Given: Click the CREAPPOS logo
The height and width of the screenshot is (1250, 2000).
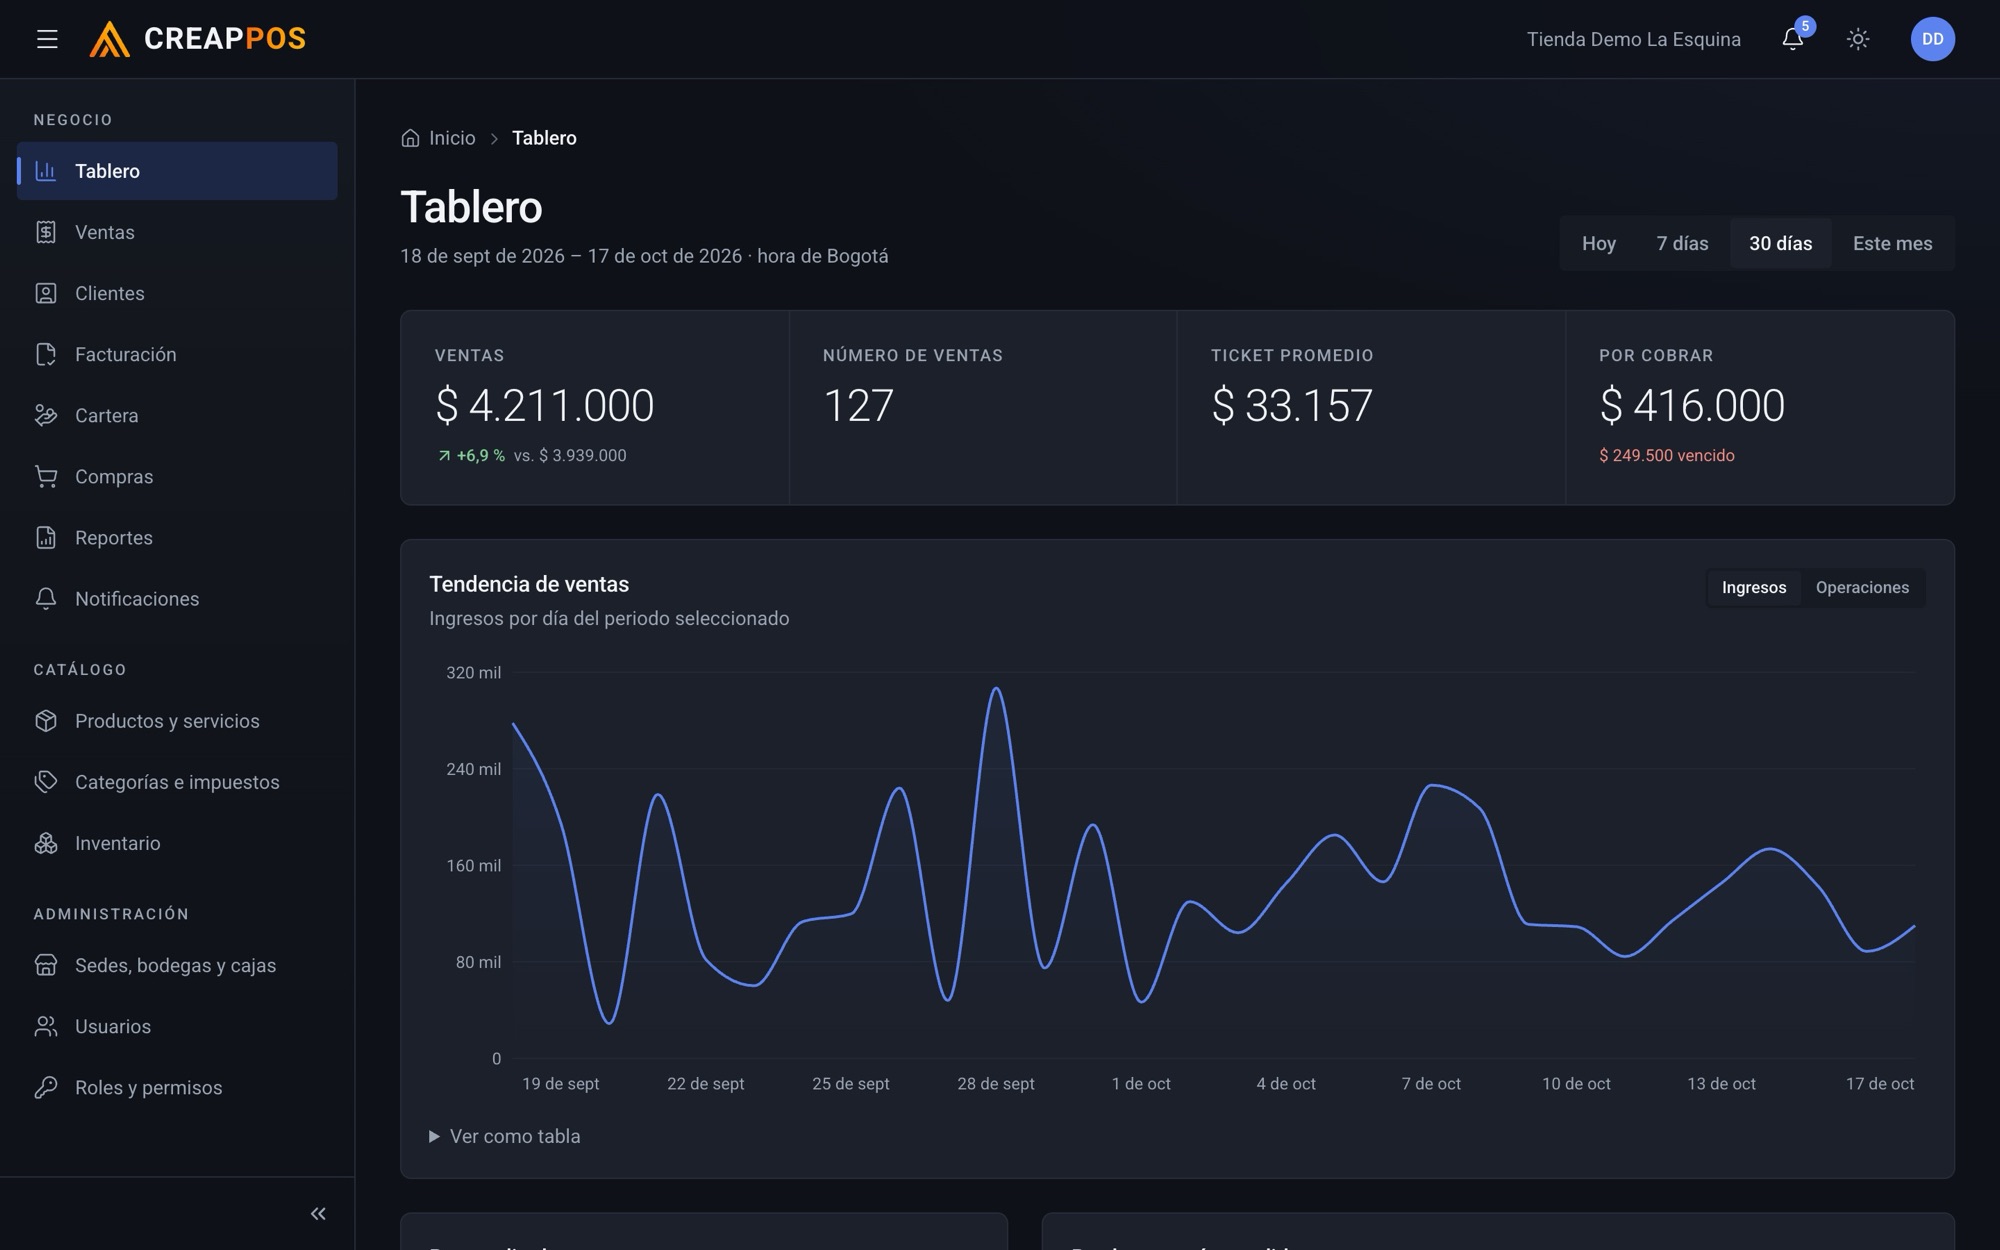Looking at the screenshot, I should (198, 39).
